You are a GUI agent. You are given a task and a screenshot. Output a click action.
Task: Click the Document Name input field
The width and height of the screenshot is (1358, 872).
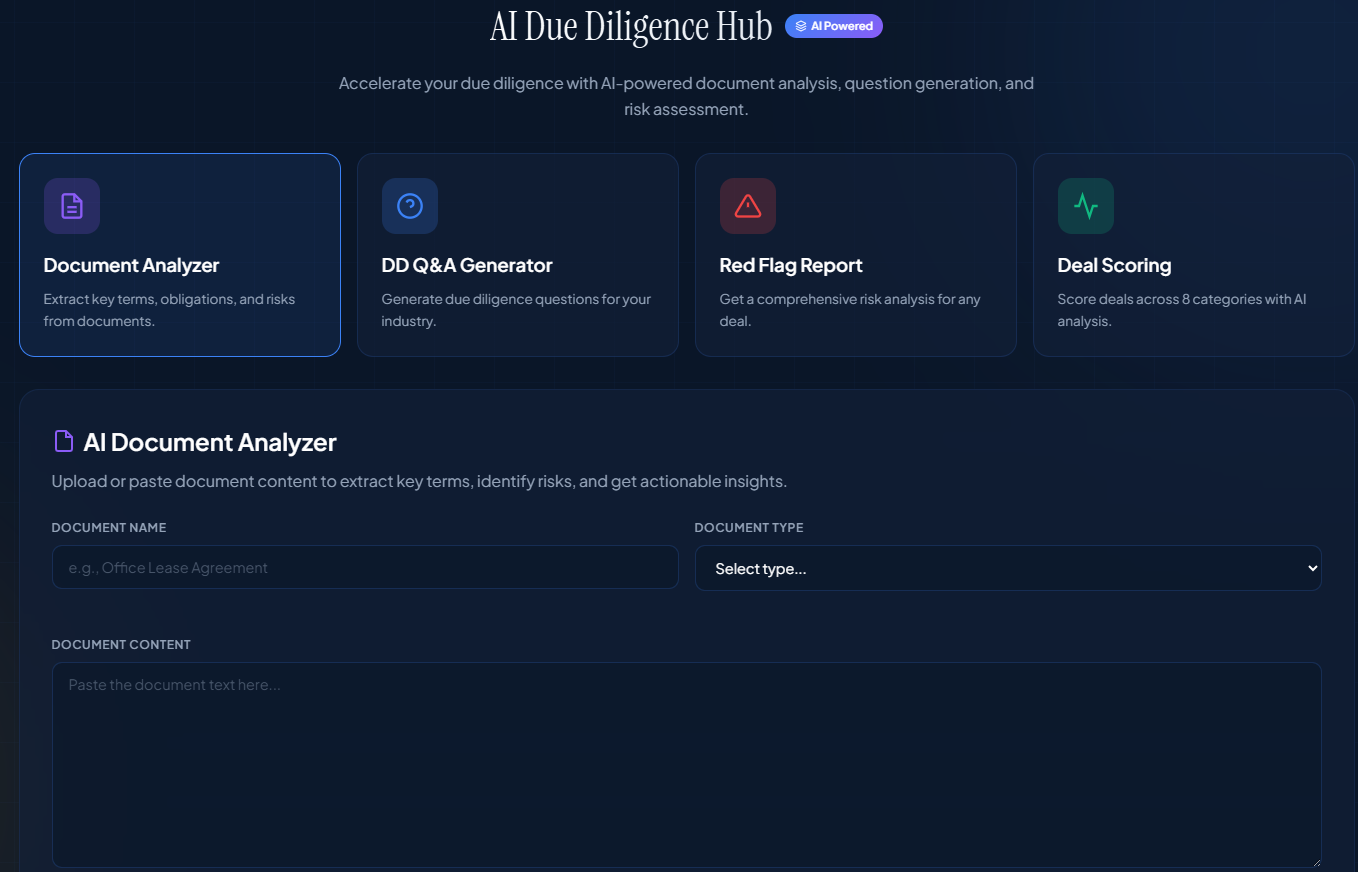365,567
